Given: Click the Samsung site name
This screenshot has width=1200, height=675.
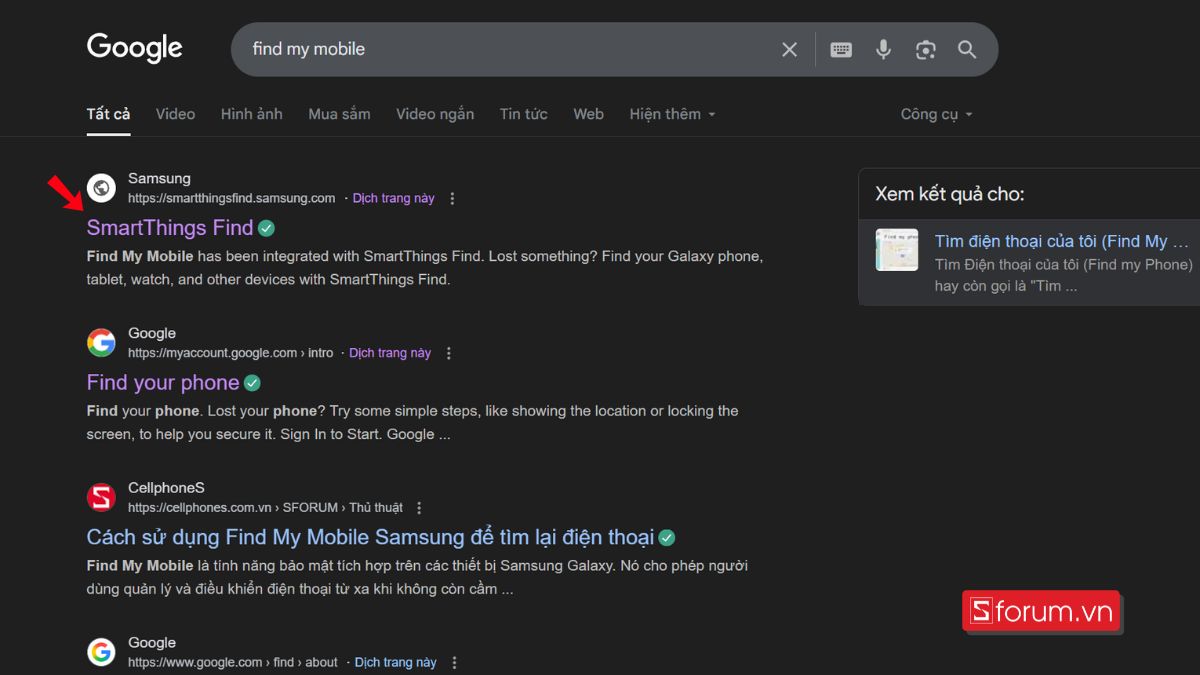Looking at the screenshot, I should [x=159, y=178].
